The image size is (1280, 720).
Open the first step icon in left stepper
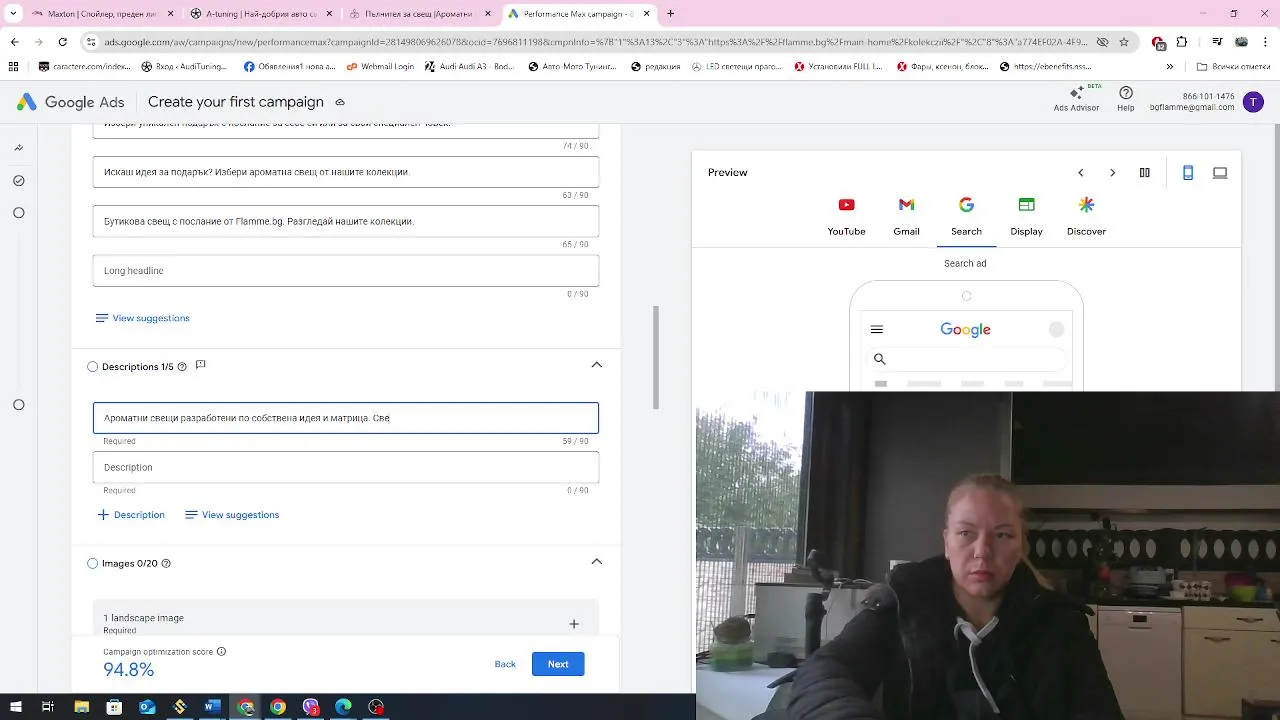pos(18,148)
